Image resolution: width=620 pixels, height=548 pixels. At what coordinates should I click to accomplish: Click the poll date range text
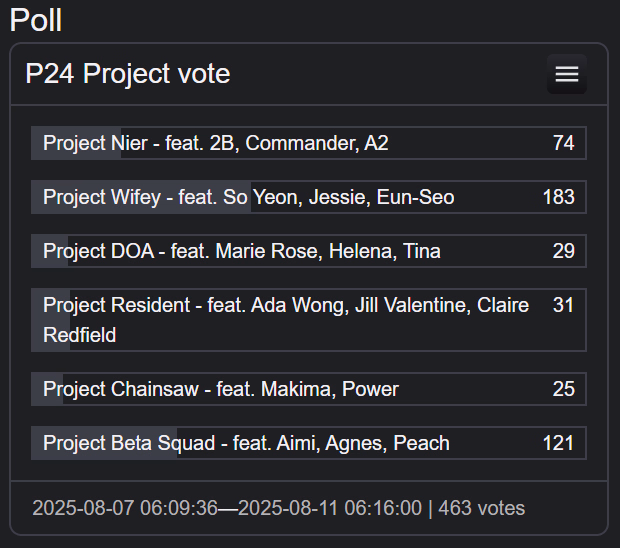click(x=226, y=509)
